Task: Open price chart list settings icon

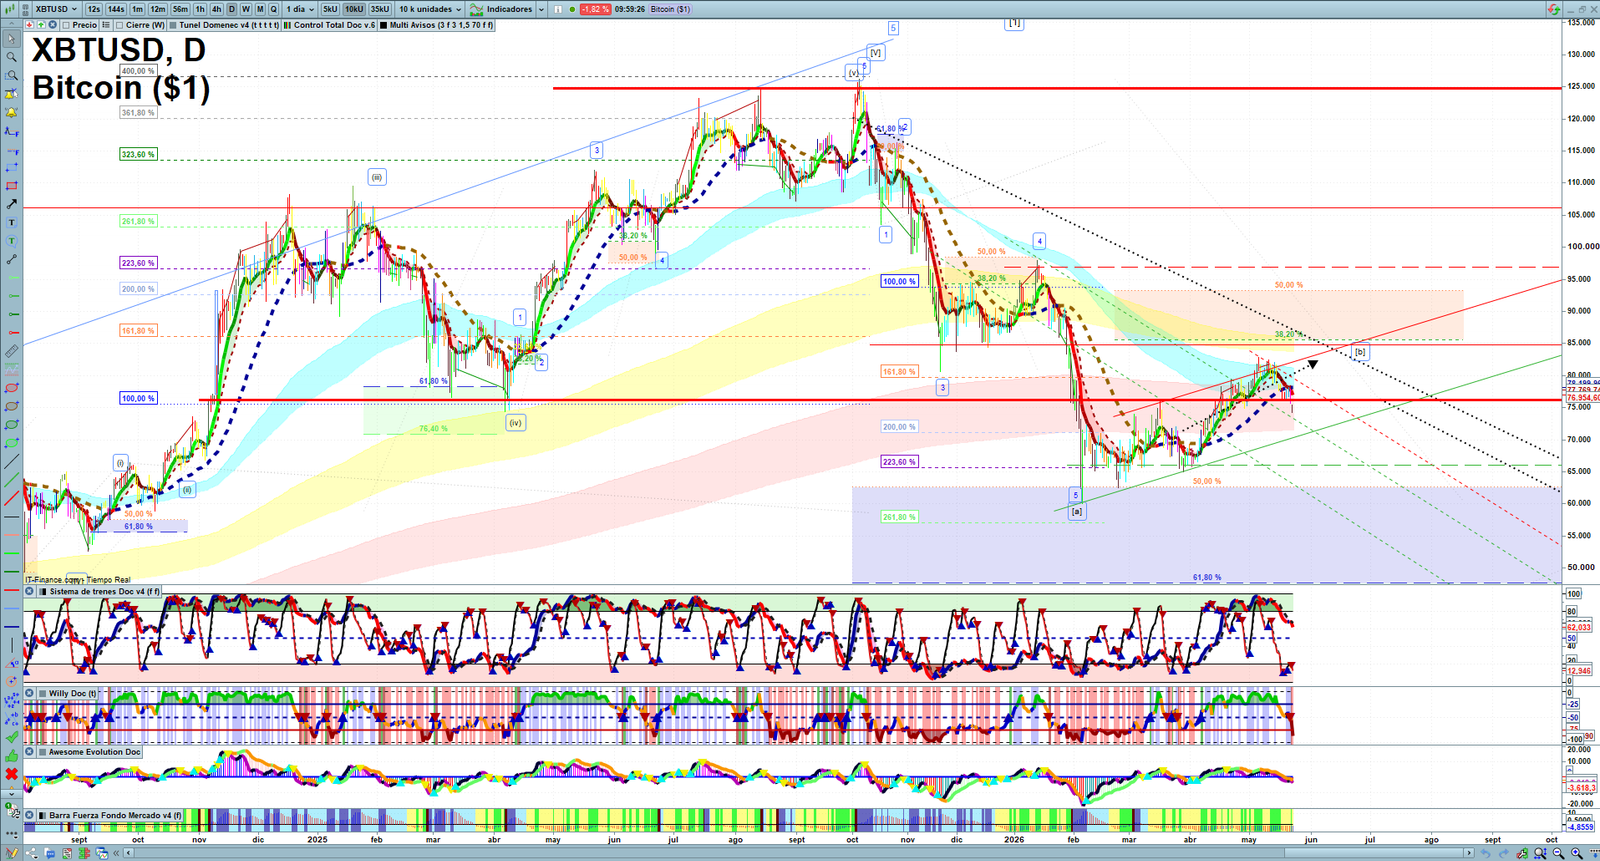Action: [x=105, y=25]
